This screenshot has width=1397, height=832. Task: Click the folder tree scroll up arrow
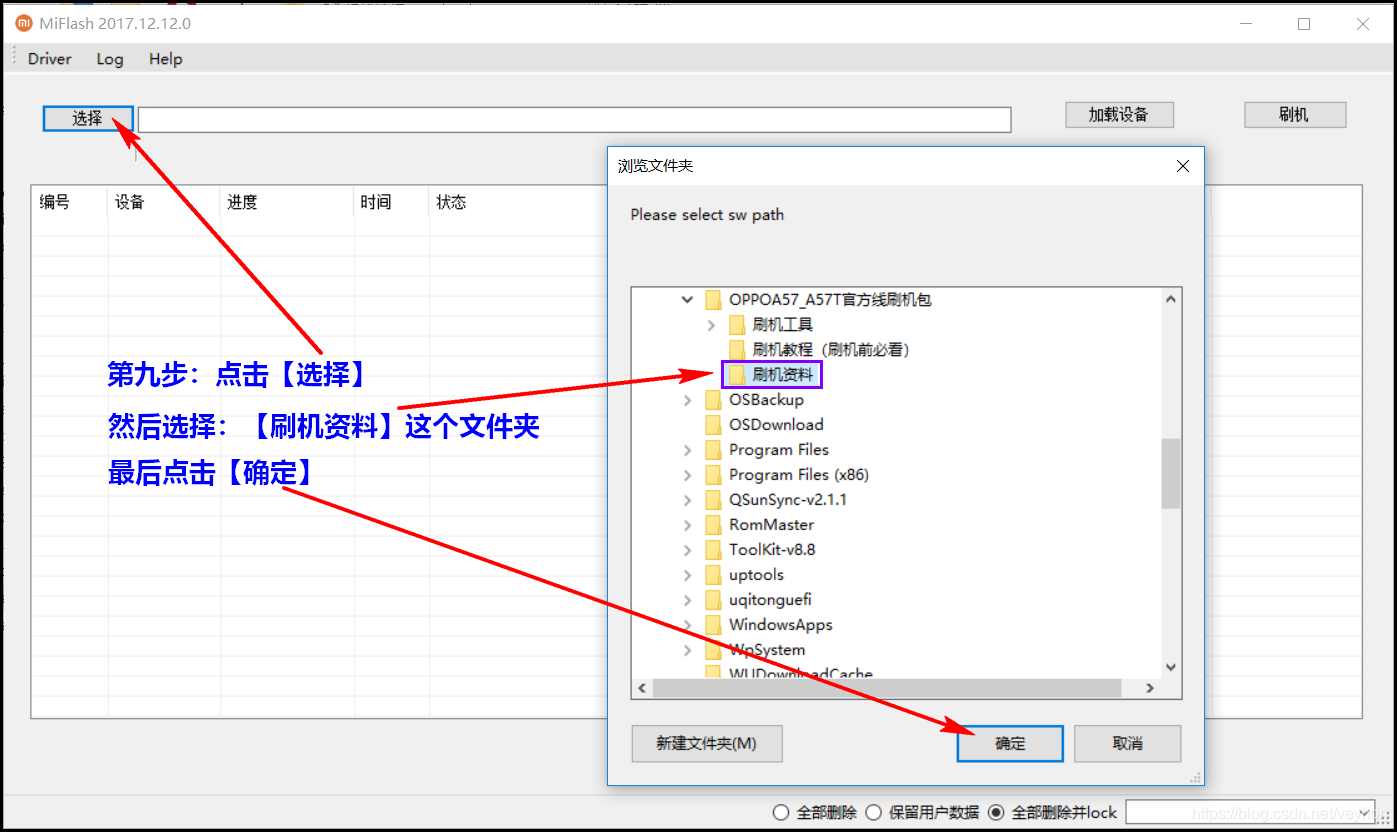tap(1171, 298)
